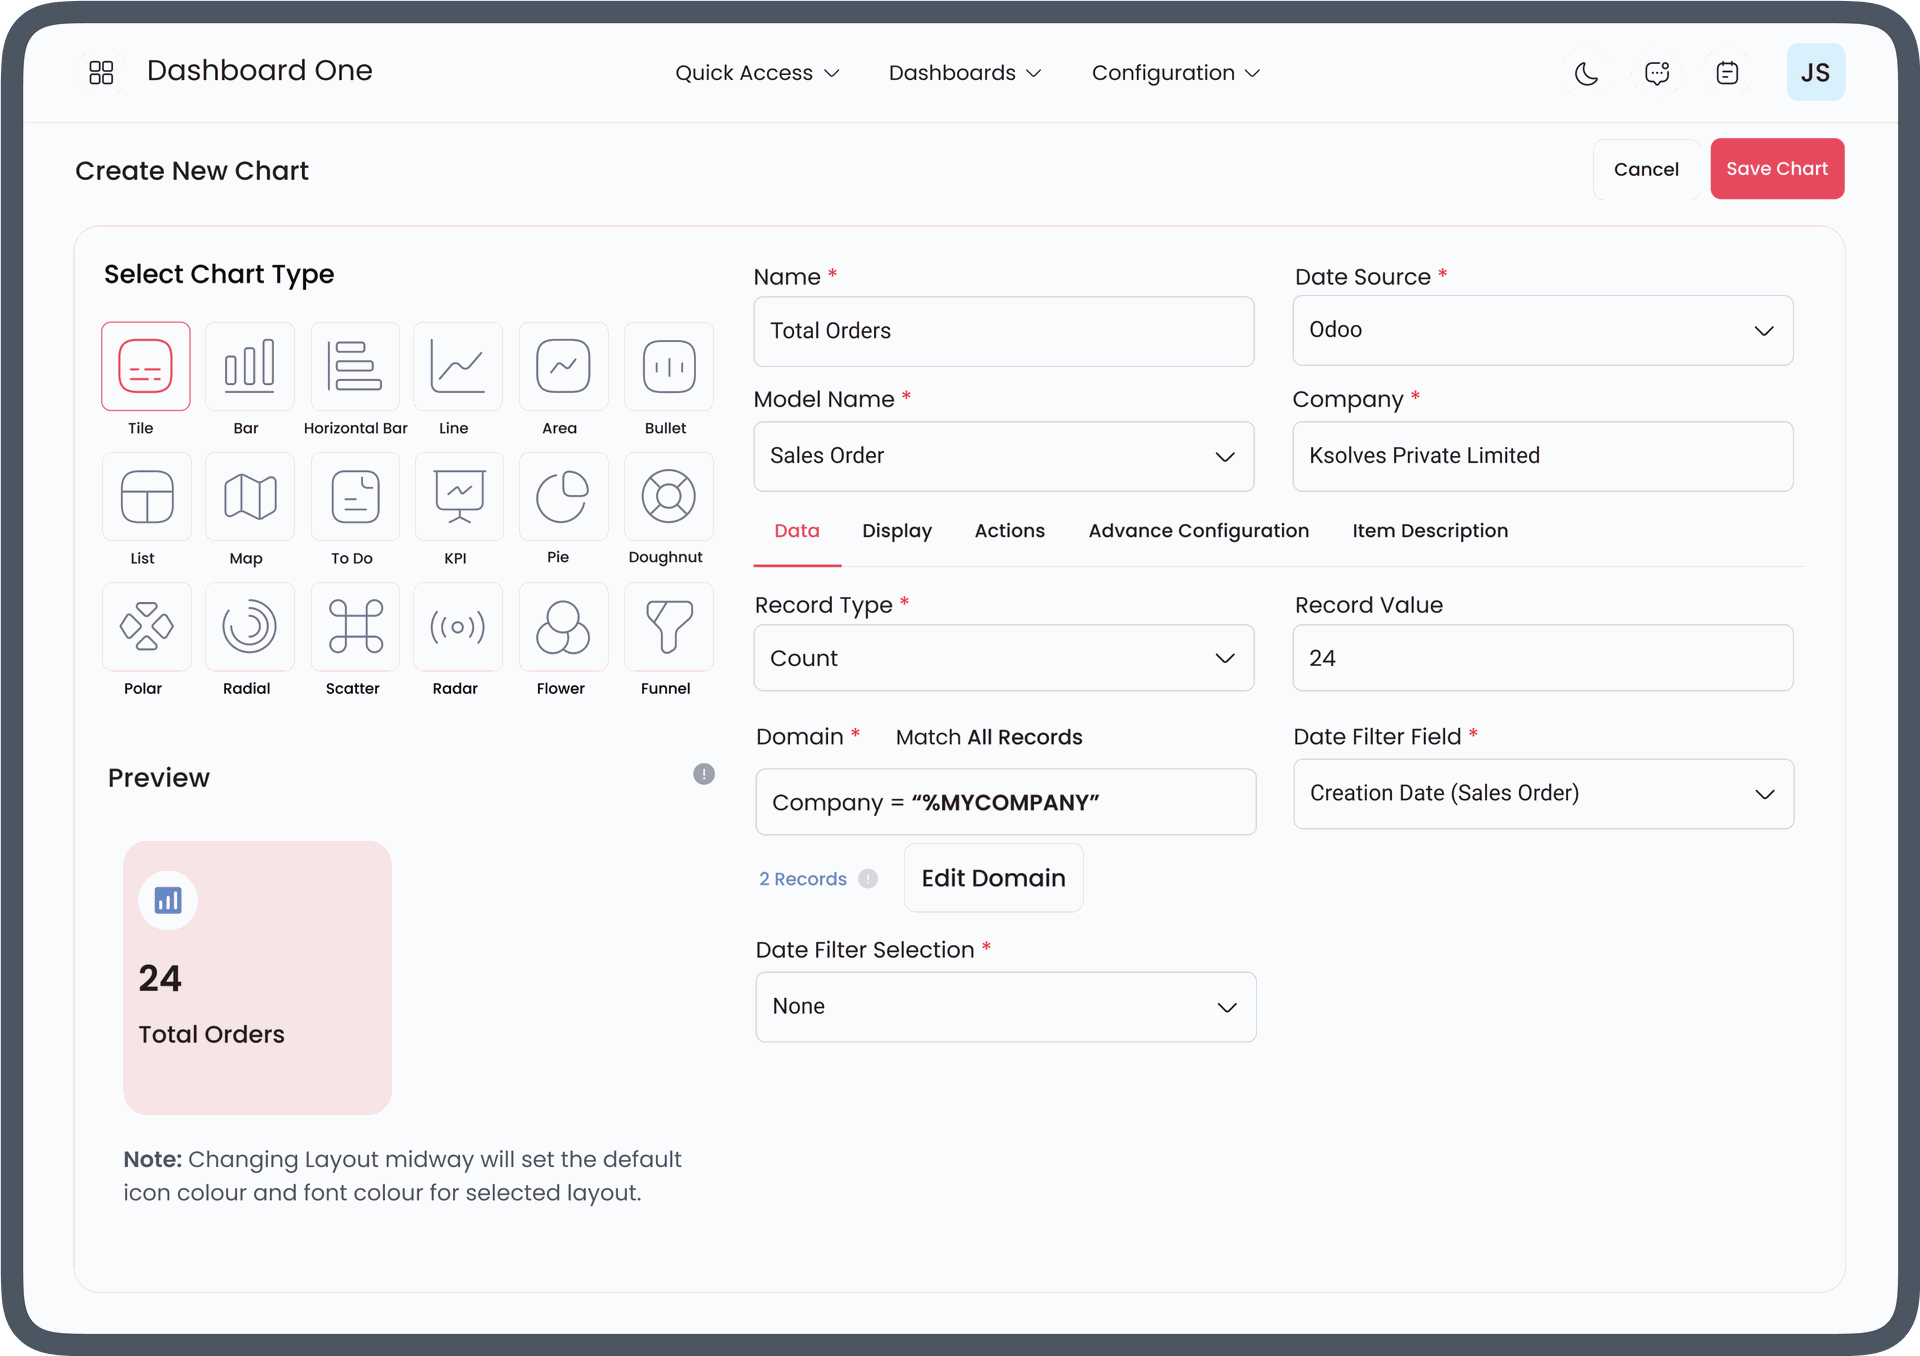Expand the Model Name Sales Order dropdown
Screen dimensions: 1920x1356
tap(1003, 456)
